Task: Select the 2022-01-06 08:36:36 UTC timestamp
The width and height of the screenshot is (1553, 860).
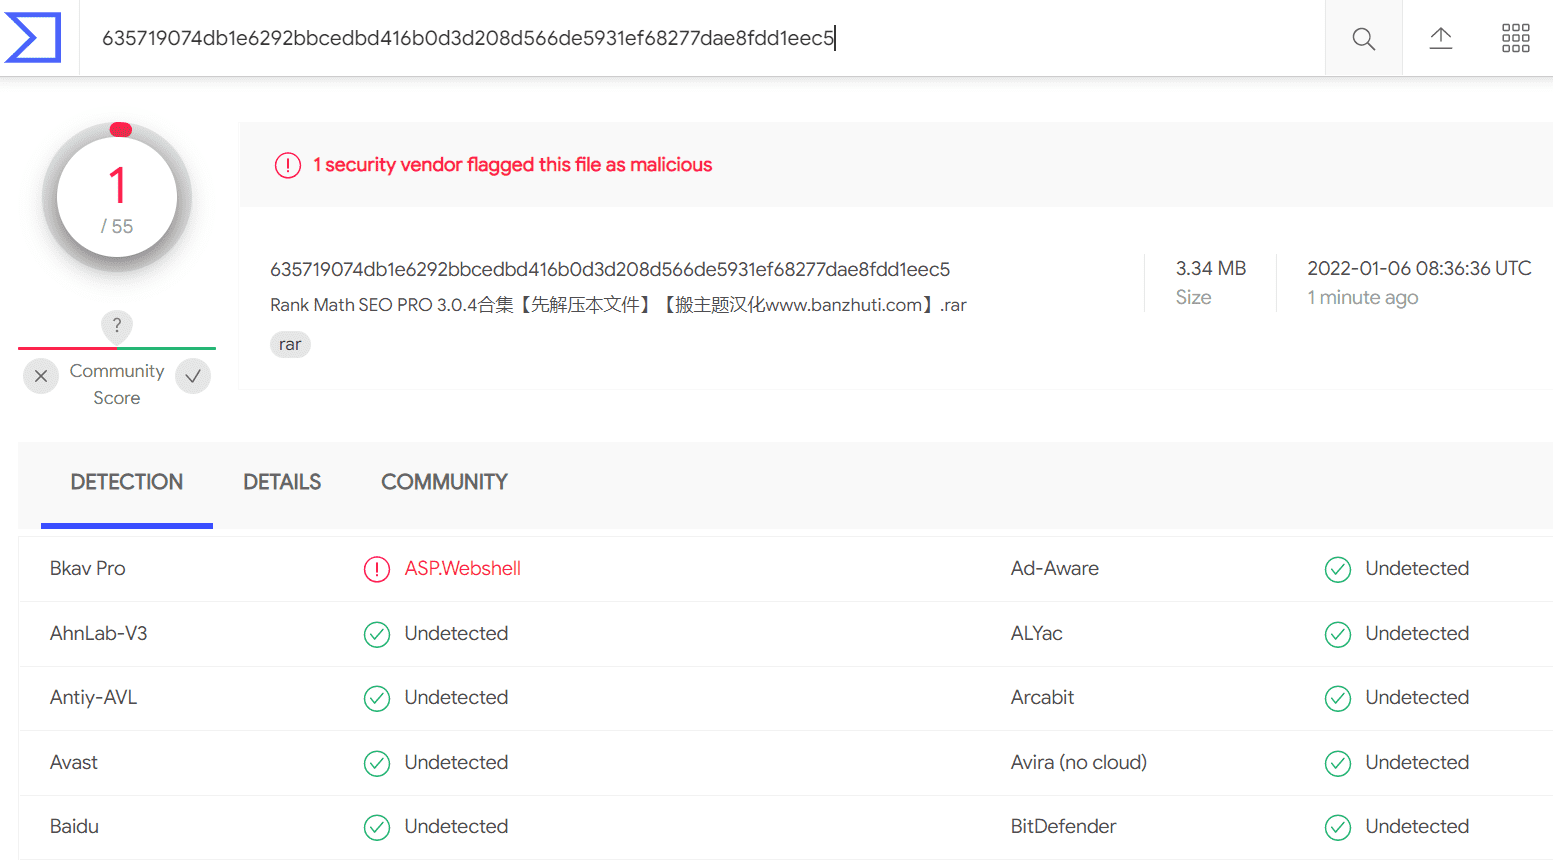Action: coord(1419,268)
